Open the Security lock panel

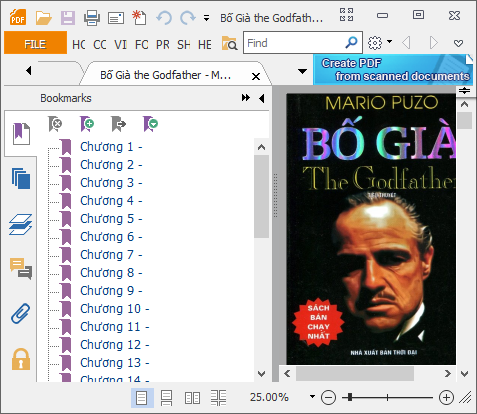[21, 359]
